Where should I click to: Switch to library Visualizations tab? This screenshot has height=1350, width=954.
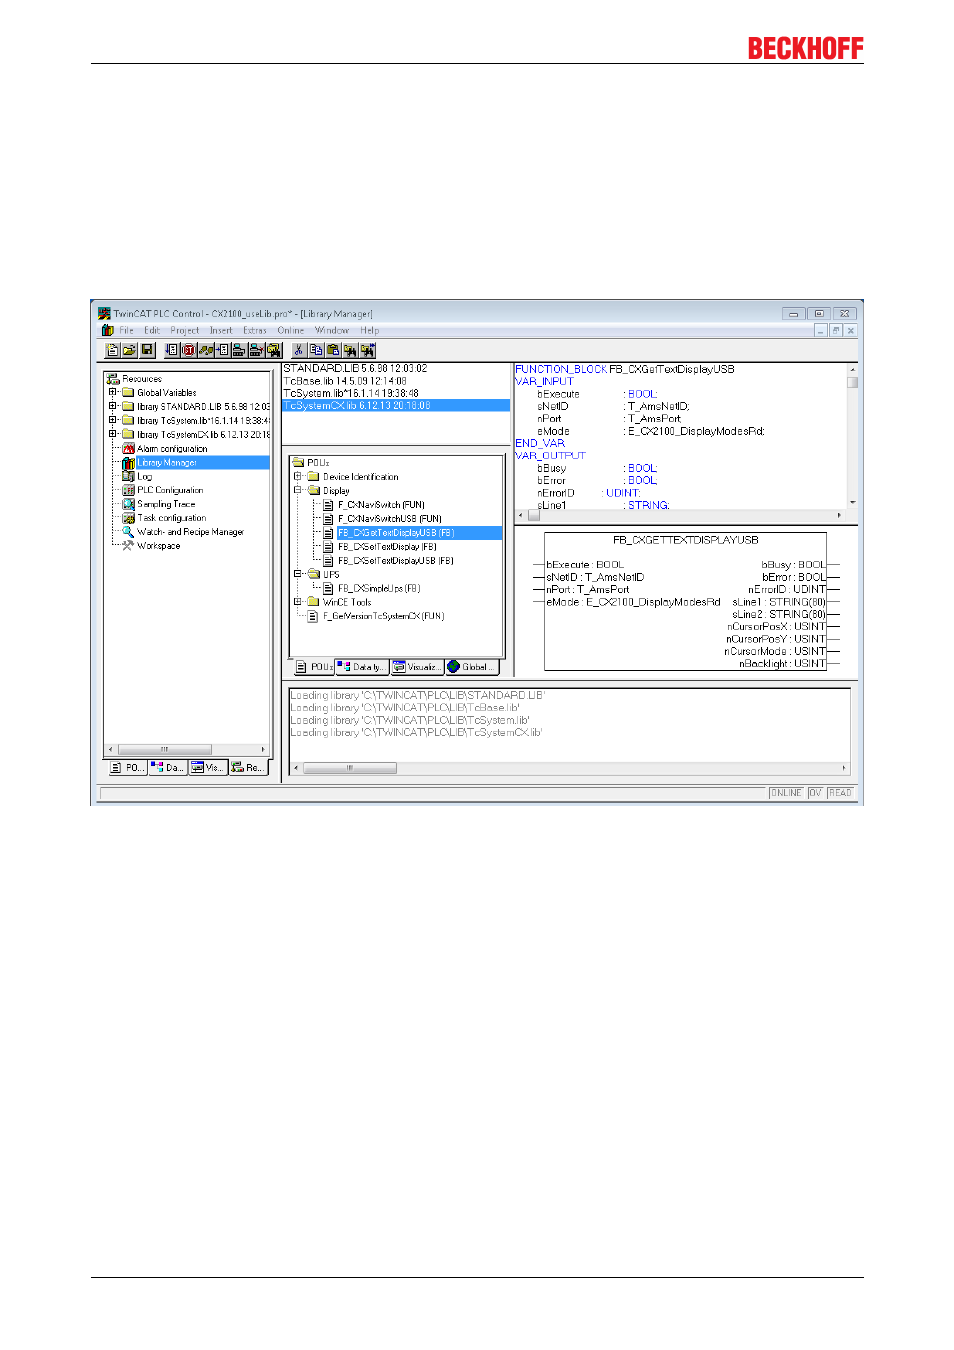(x=417, y=667)
